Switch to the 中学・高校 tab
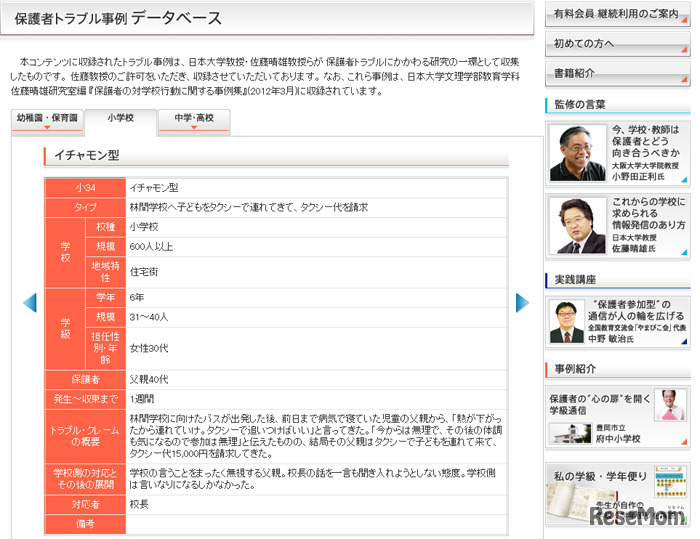Screen dimensions: 700x539 [x=193, y=119]
